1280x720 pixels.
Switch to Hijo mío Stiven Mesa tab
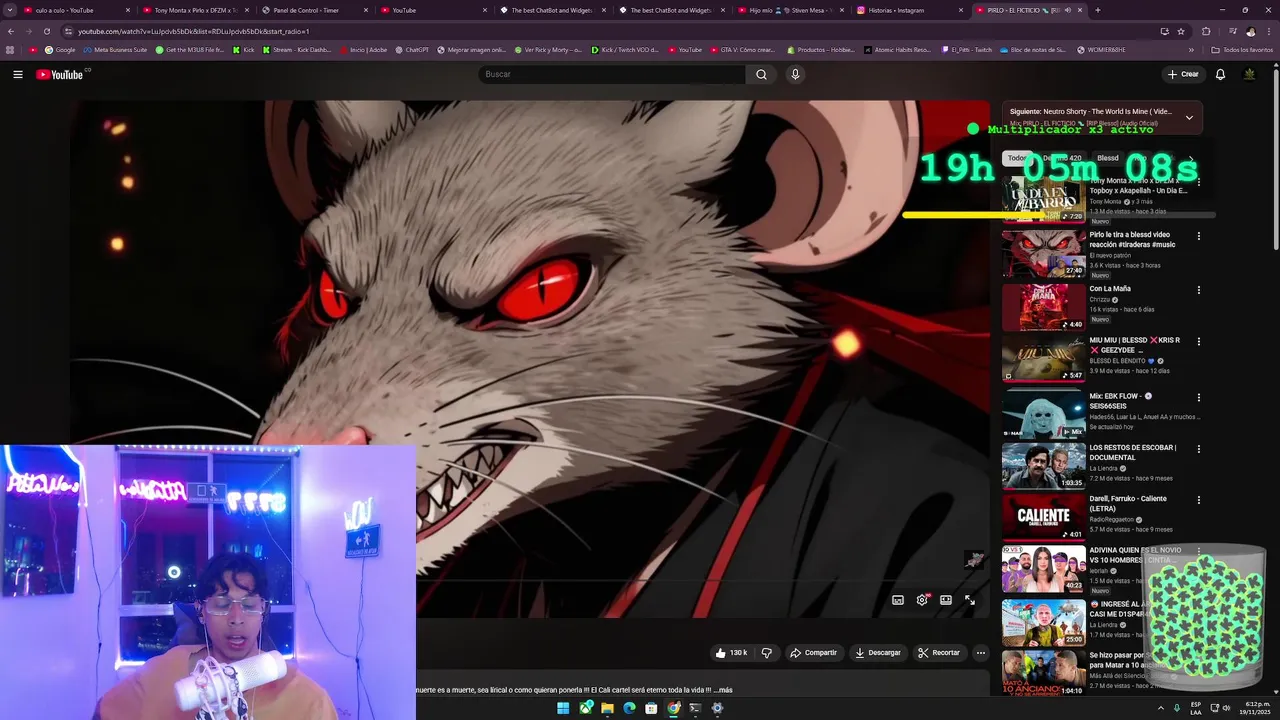point(790,10)
